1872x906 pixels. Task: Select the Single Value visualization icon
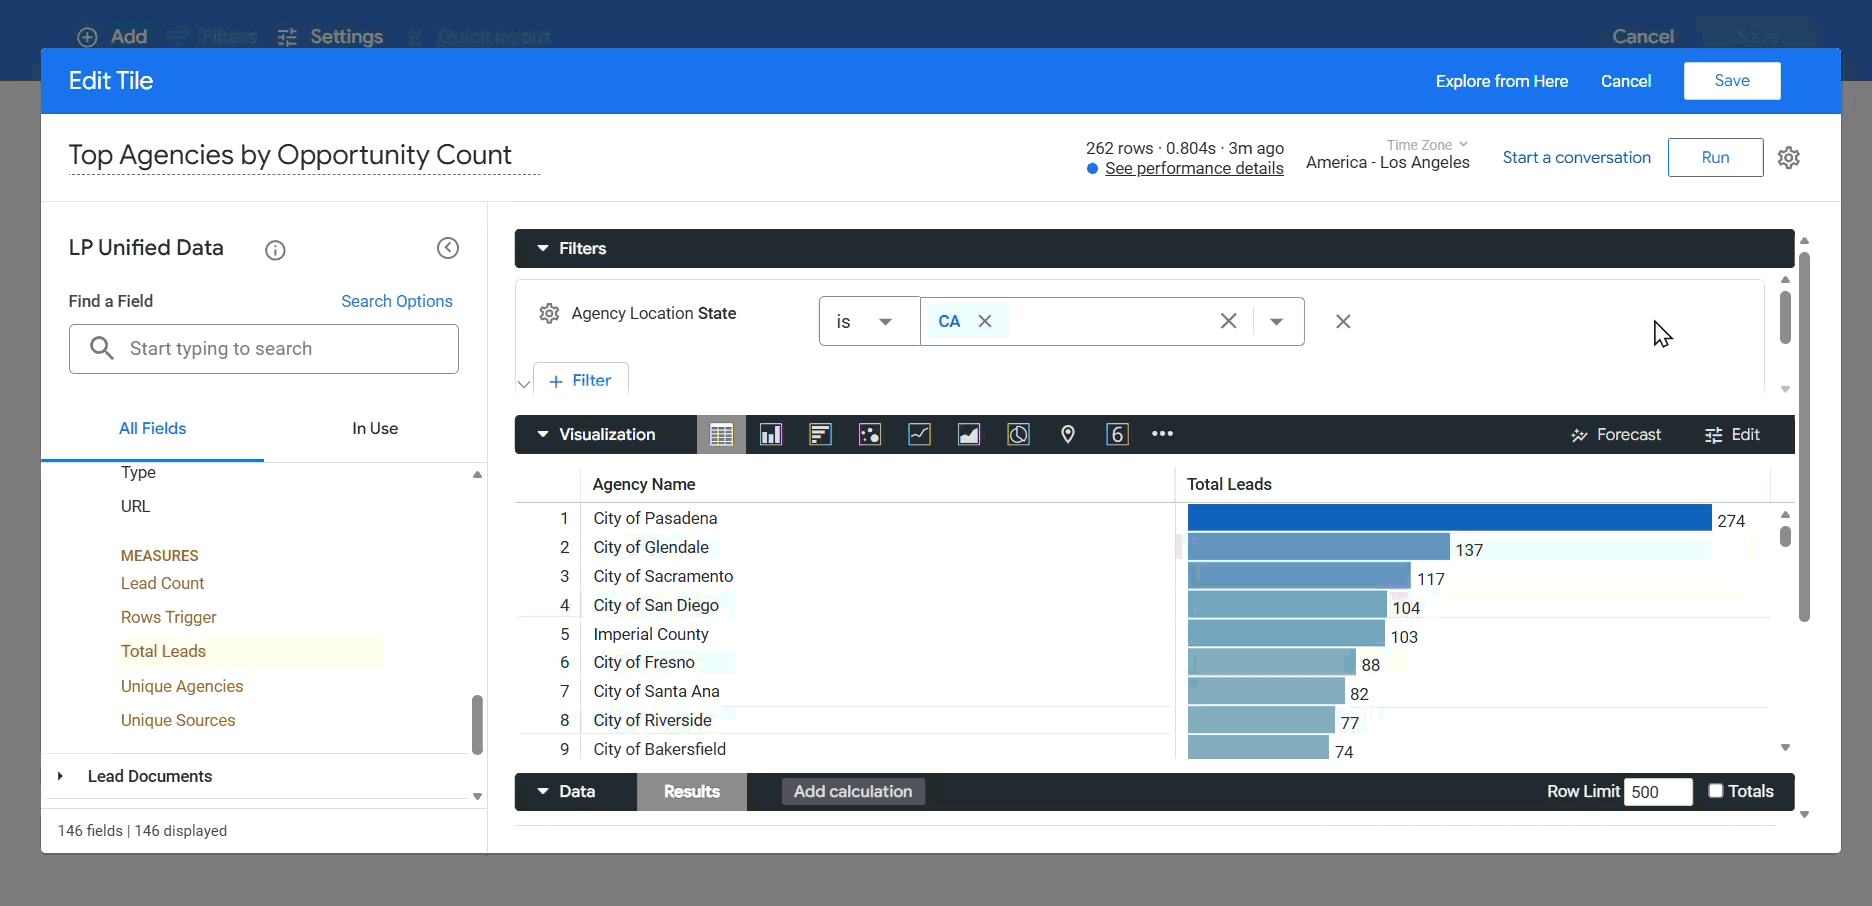click(x=1117, y=434)
